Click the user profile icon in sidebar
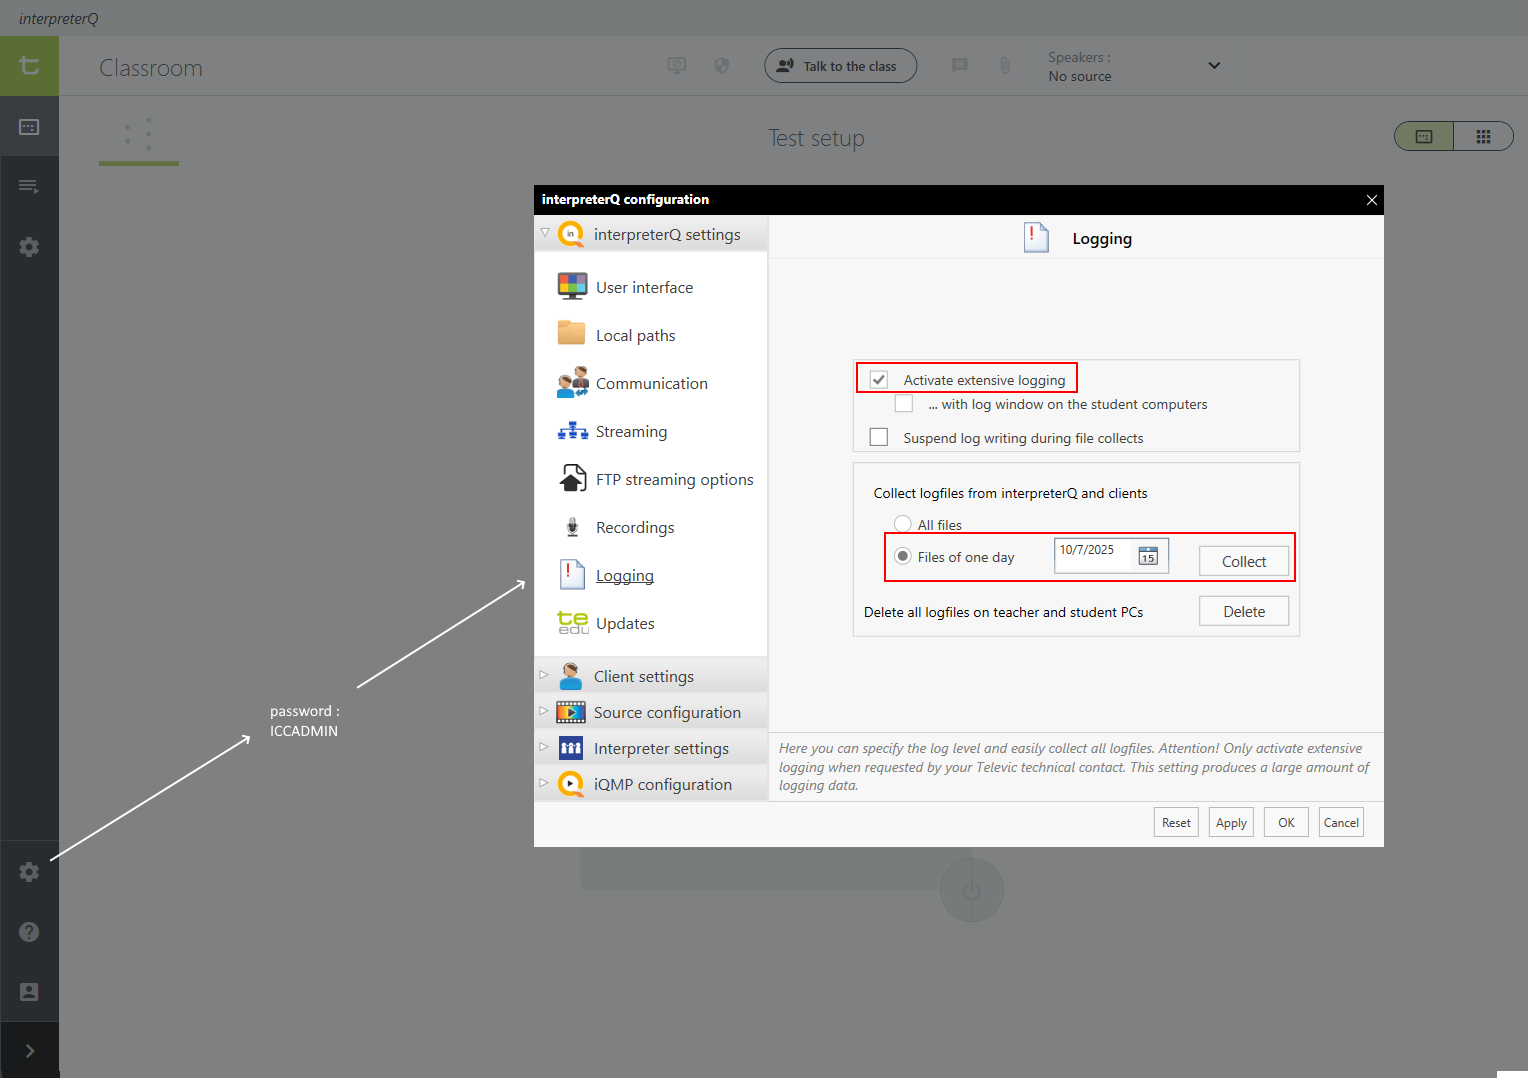The image size is (1528, 1078). click(x=29, y=992)
